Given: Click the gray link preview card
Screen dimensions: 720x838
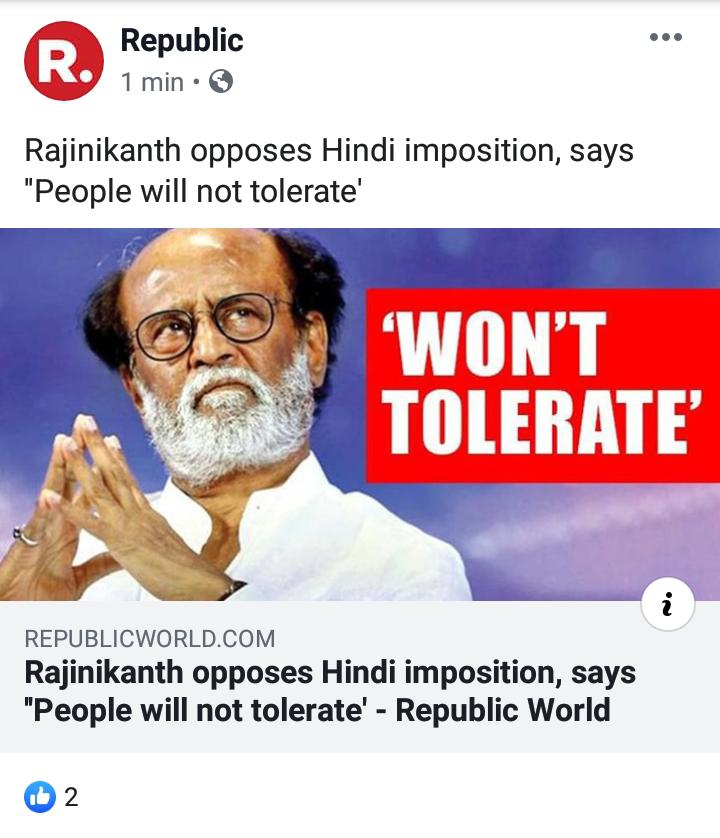Looking at the screenshot, I should [360, 677].
